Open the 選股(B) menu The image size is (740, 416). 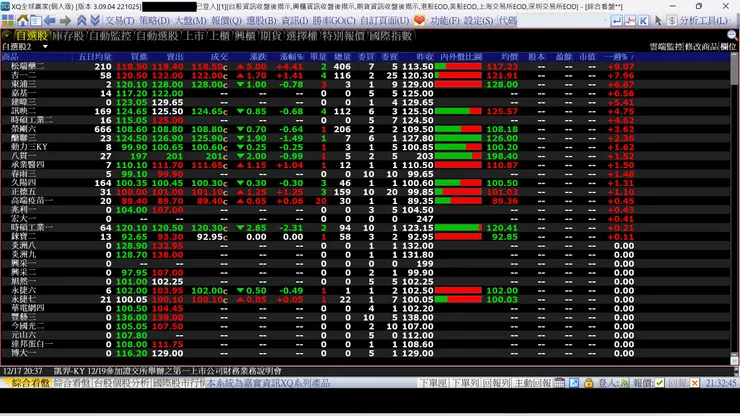[x=261, y=21]
